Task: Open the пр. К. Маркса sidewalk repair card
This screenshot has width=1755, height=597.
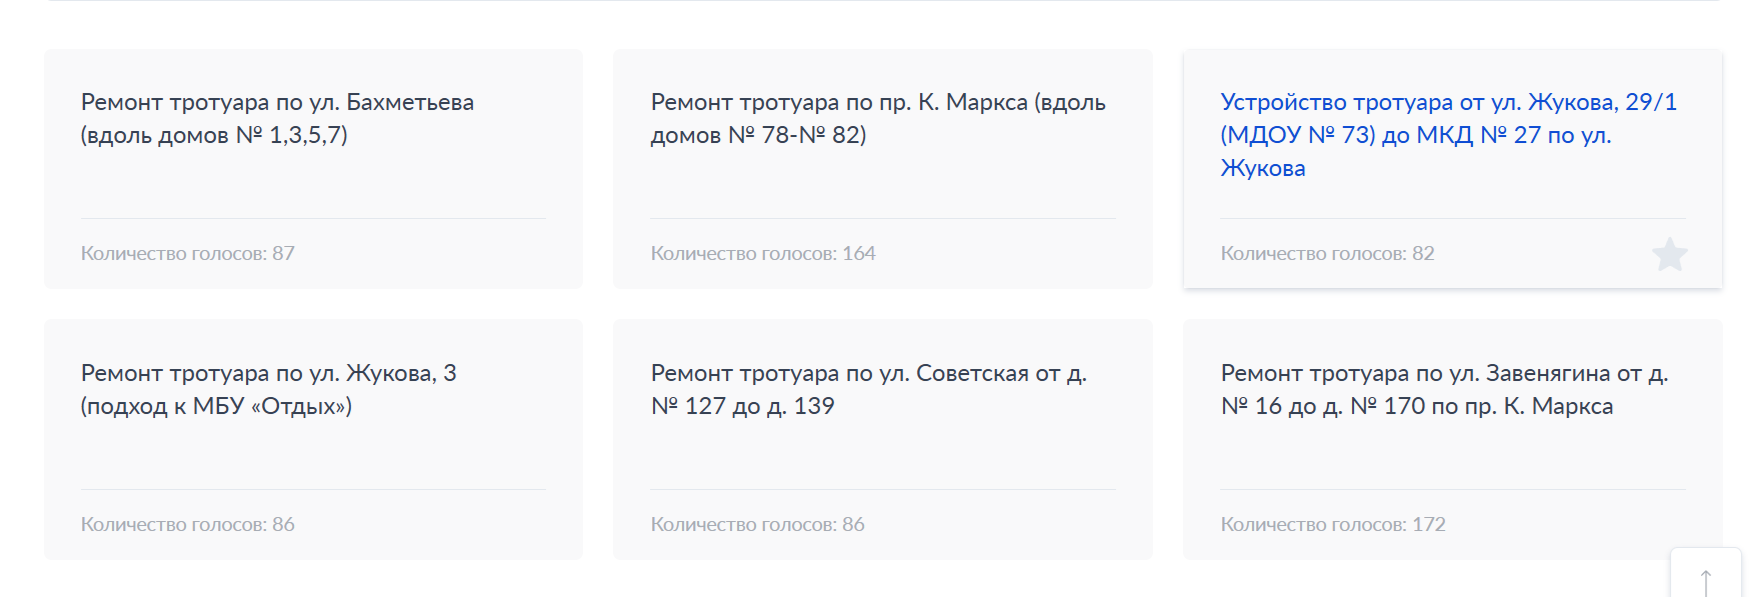Action: tap(881, 170)
